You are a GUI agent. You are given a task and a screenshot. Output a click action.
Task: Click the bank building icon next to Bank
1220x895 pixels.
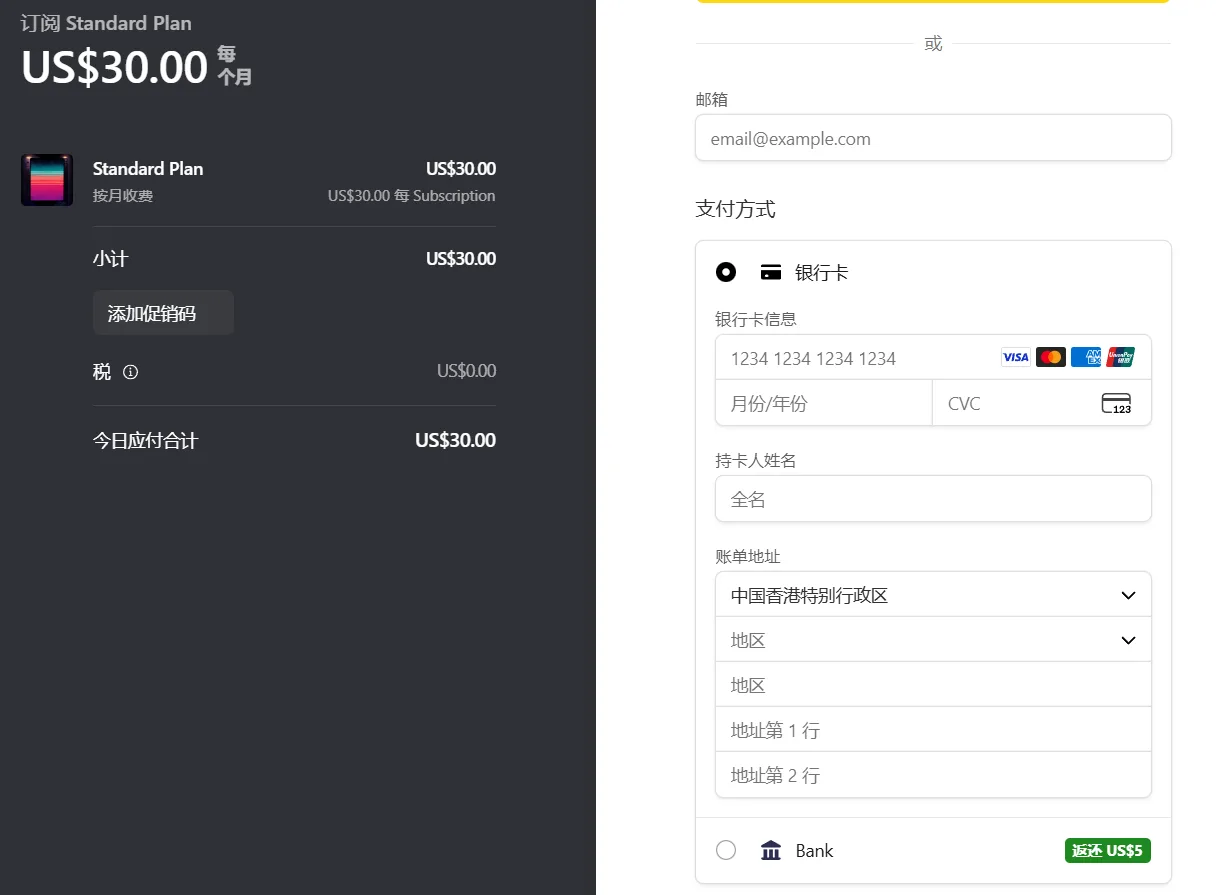coord(770,850)
